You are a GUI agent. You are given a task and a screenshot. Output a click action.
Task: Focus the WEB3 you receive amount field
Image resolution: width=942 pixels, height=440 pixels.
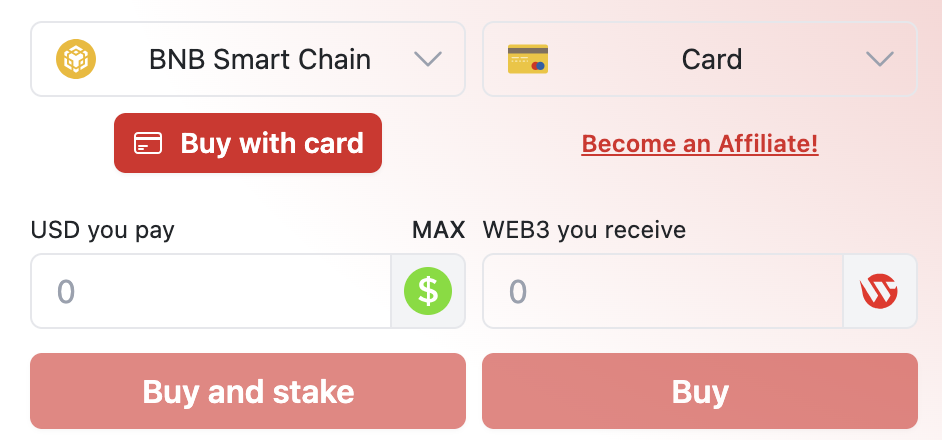point(663,291)
